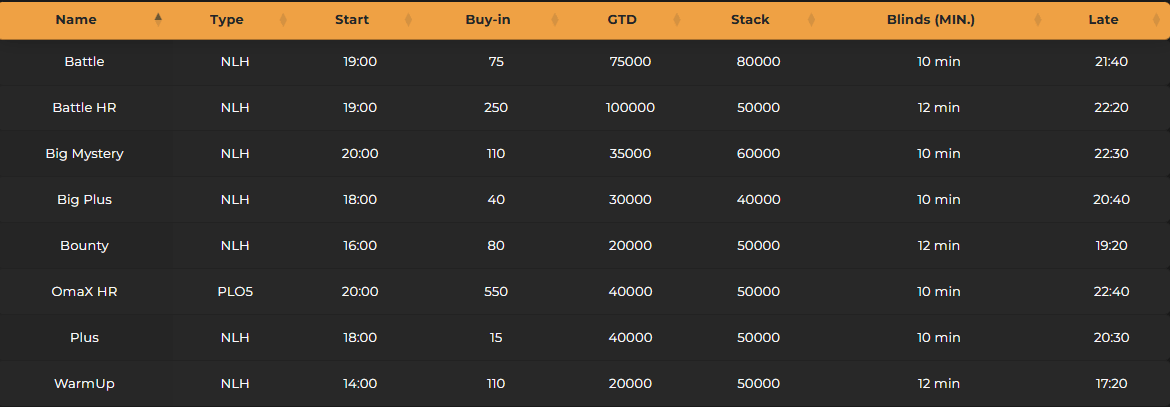The width and height of the screenshot is (1170, 407).
Task: Open the Big Mystery tournament row
Action: (84, 153)
